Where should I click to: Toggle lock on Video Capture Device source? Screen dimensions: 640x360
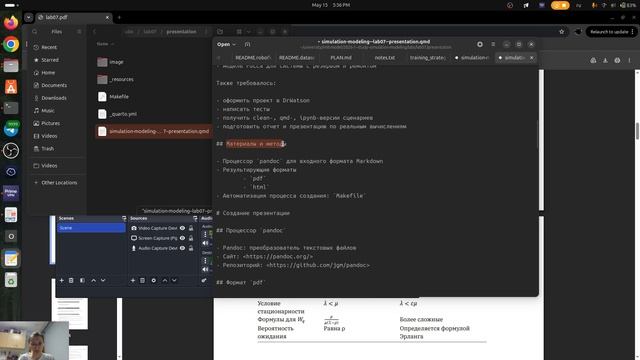coord(191,228)
